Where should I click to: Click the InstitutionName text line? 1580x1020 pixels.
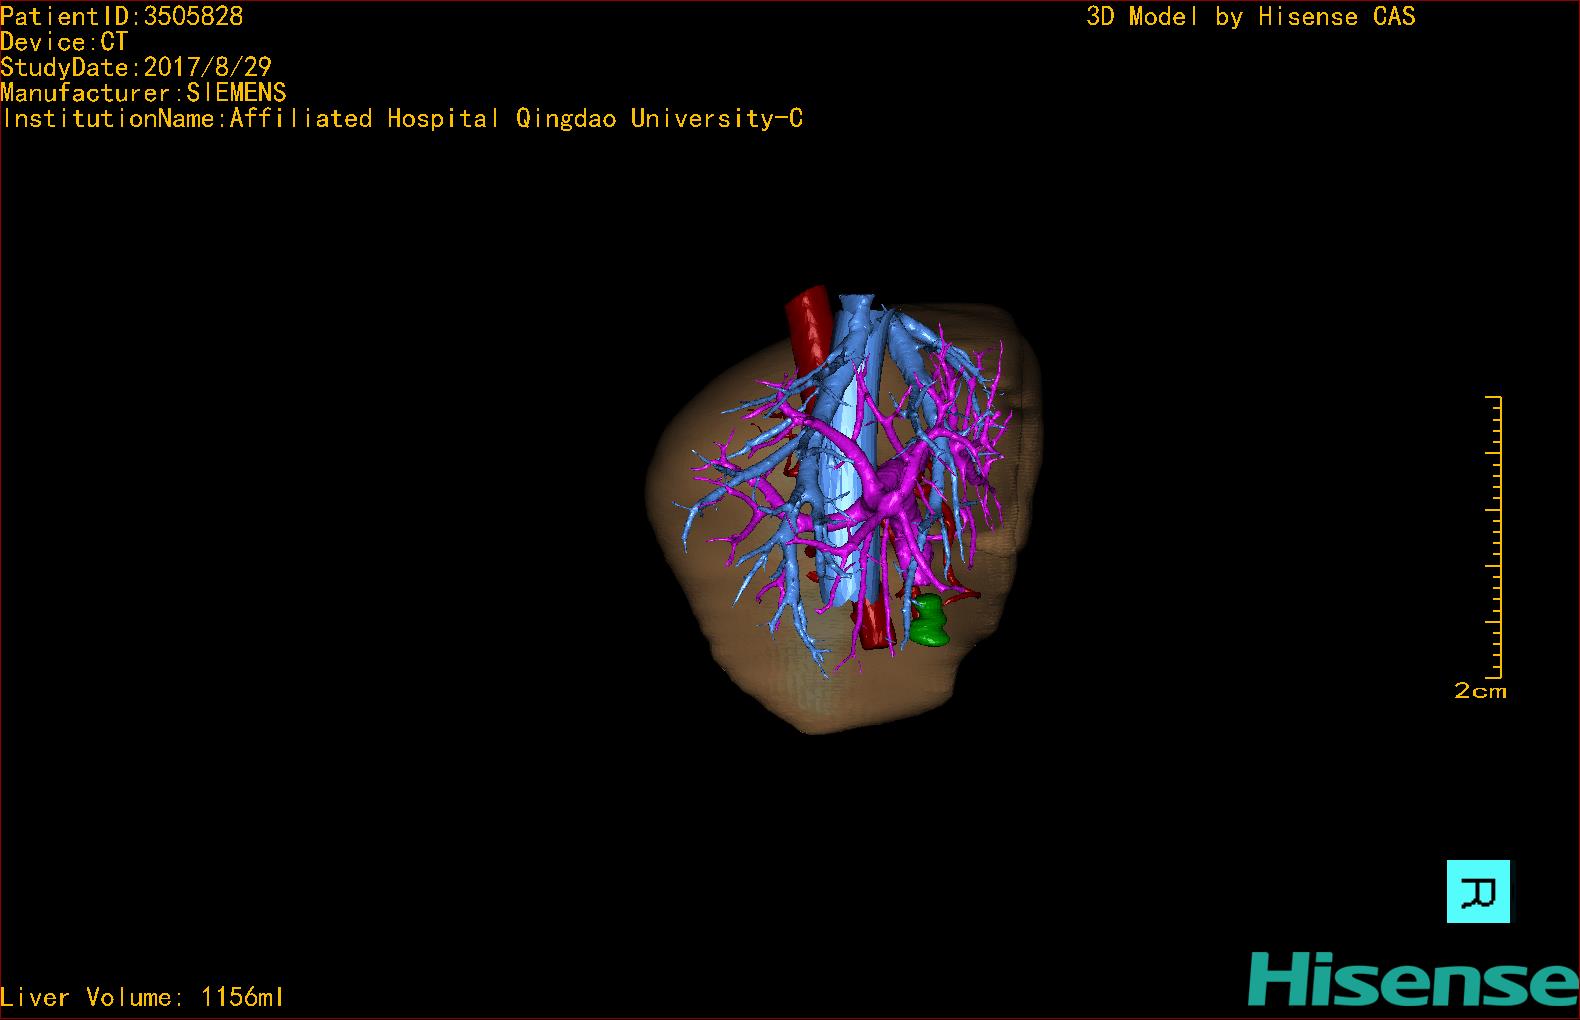402,118
